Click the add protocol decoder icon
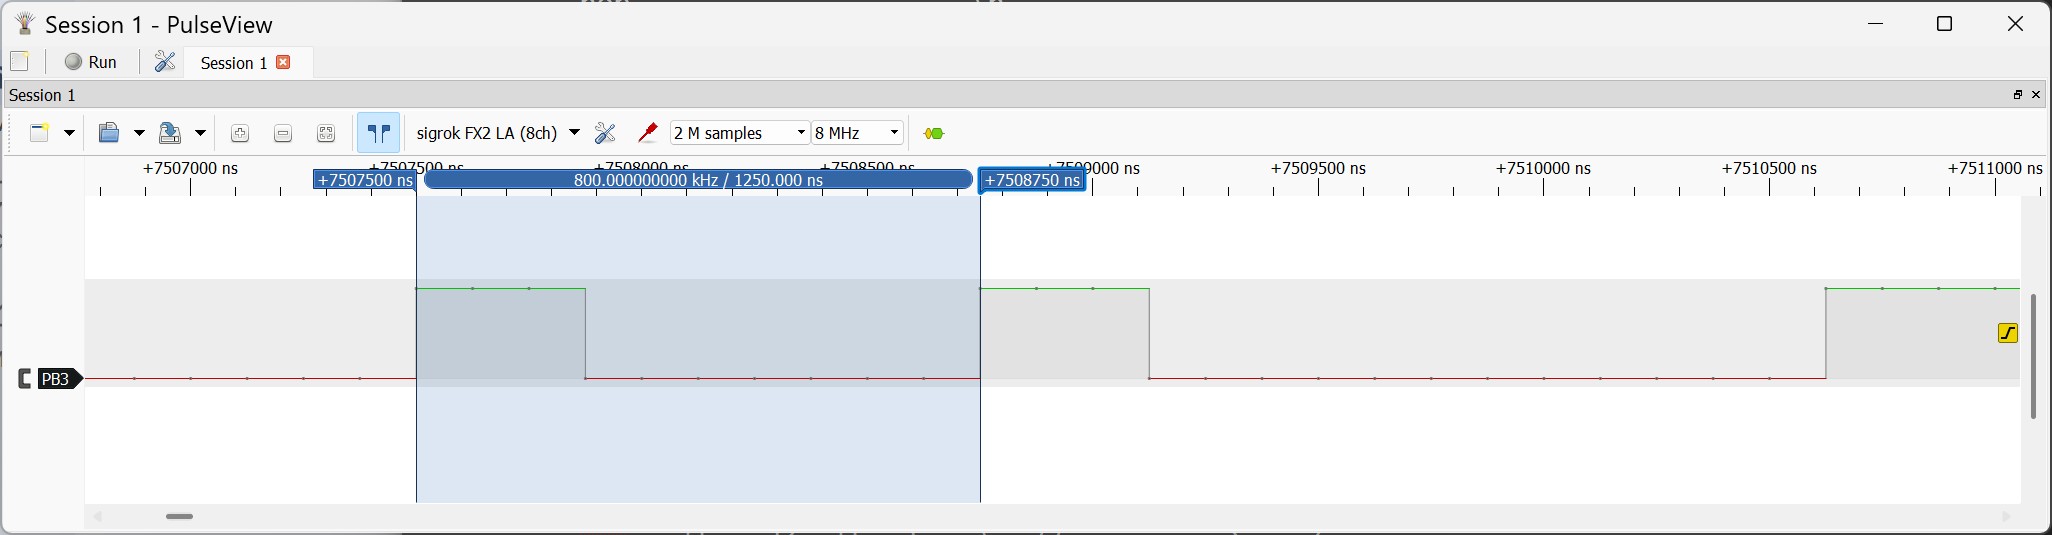This screenshot has width=2052, height=535. coord(934,133)
